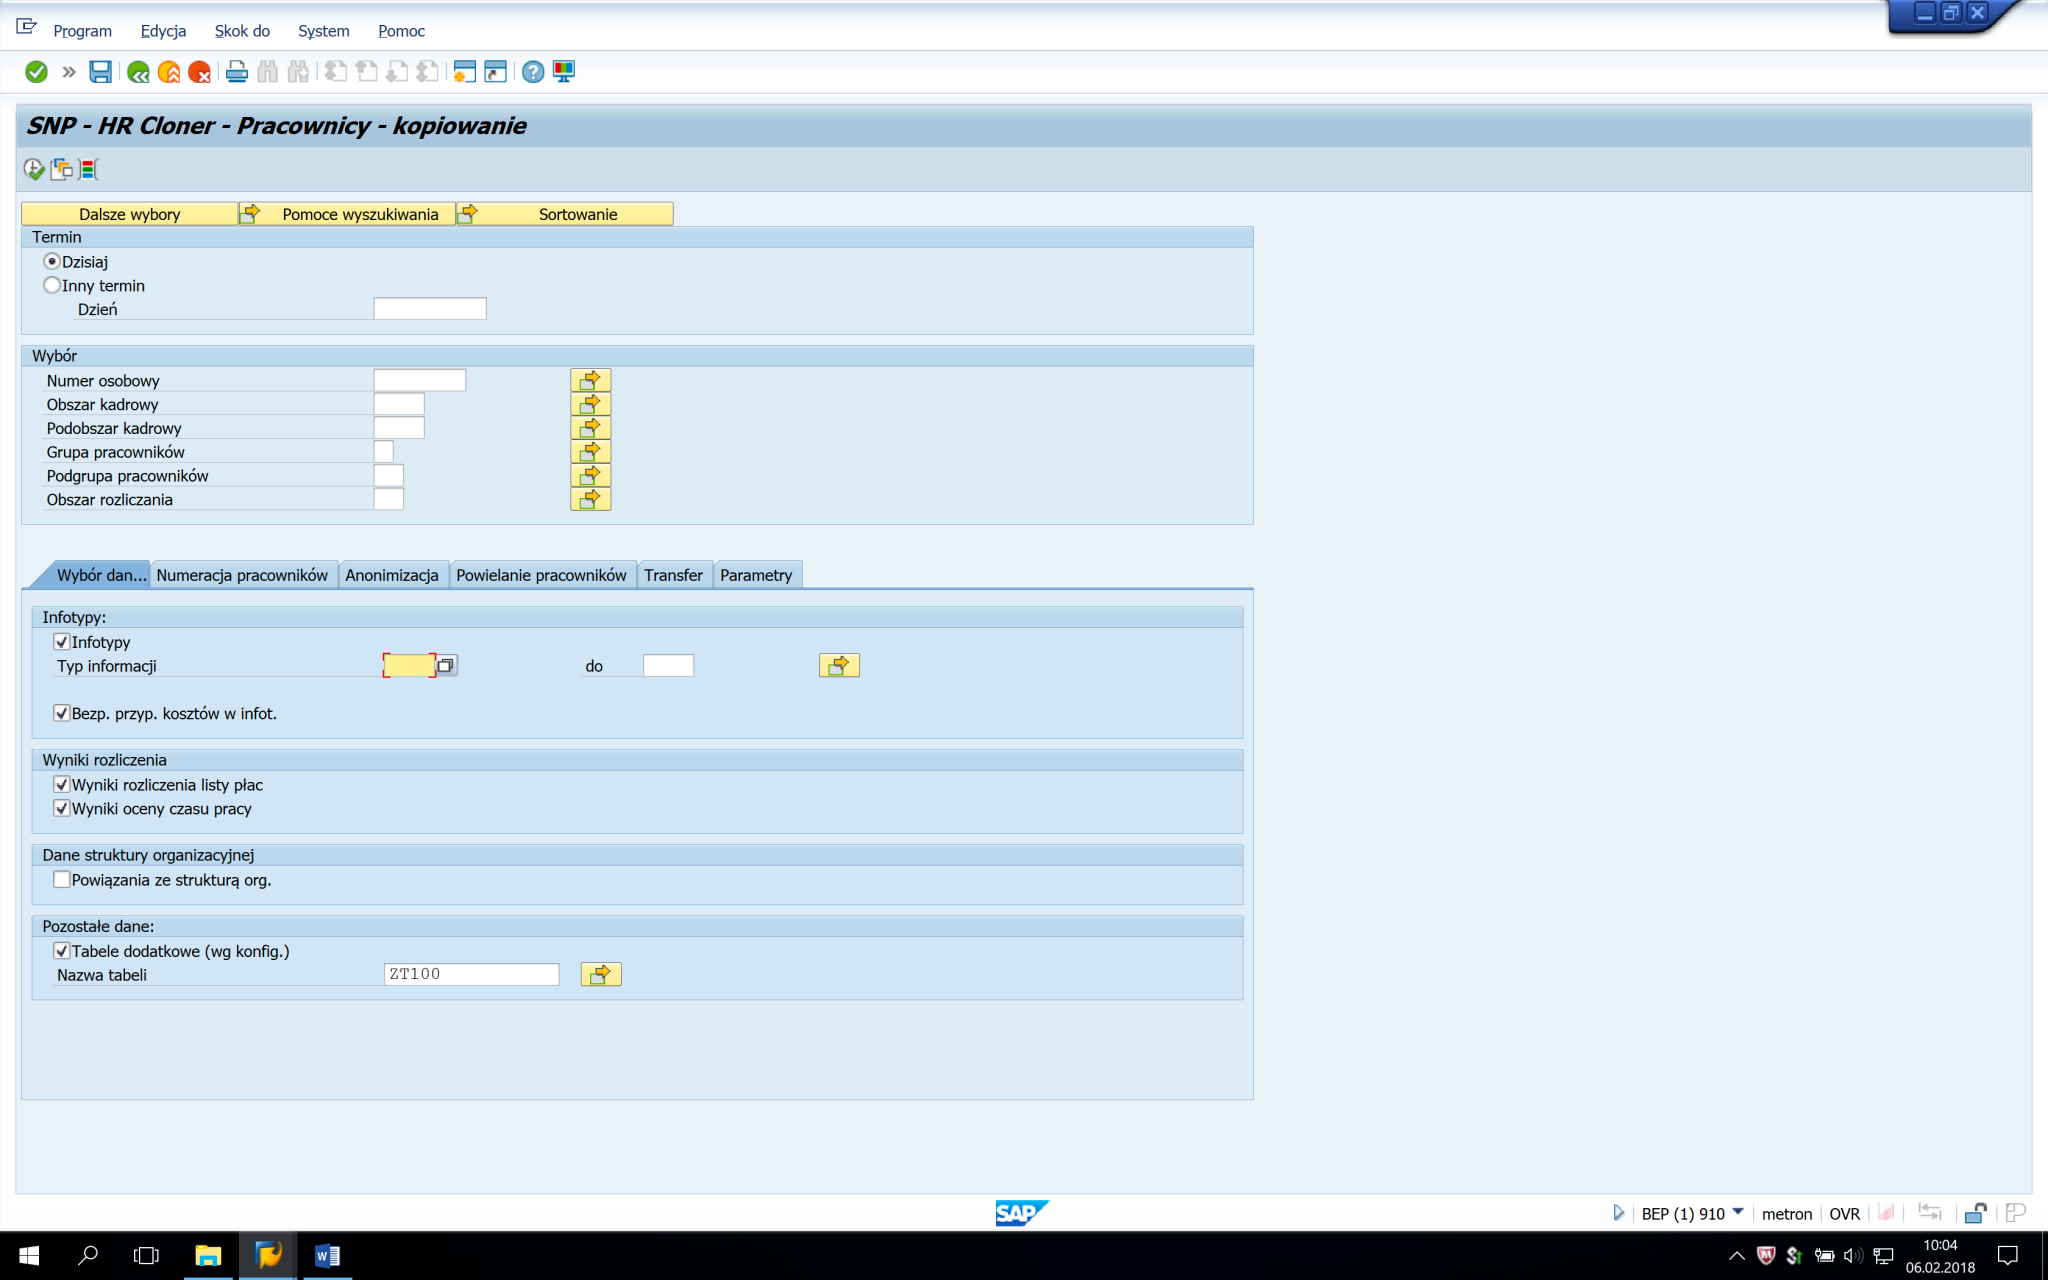This screenshot has width=2048, height=1280.
Task: Toggle the Infotypy checkbox
Action: (62, 642)
